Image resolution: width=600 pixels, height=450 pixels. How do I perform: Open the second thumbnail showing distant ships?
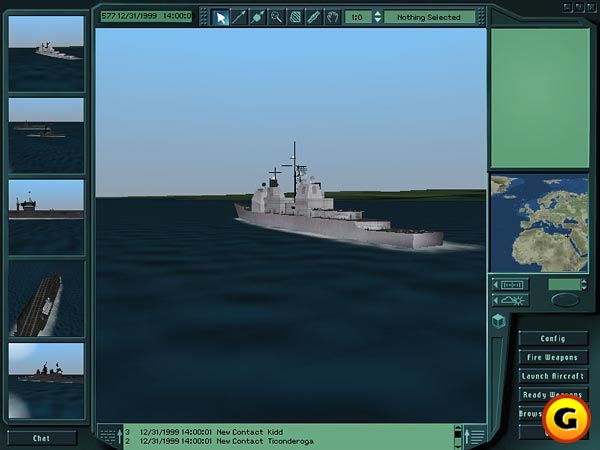tap(46, 135)
